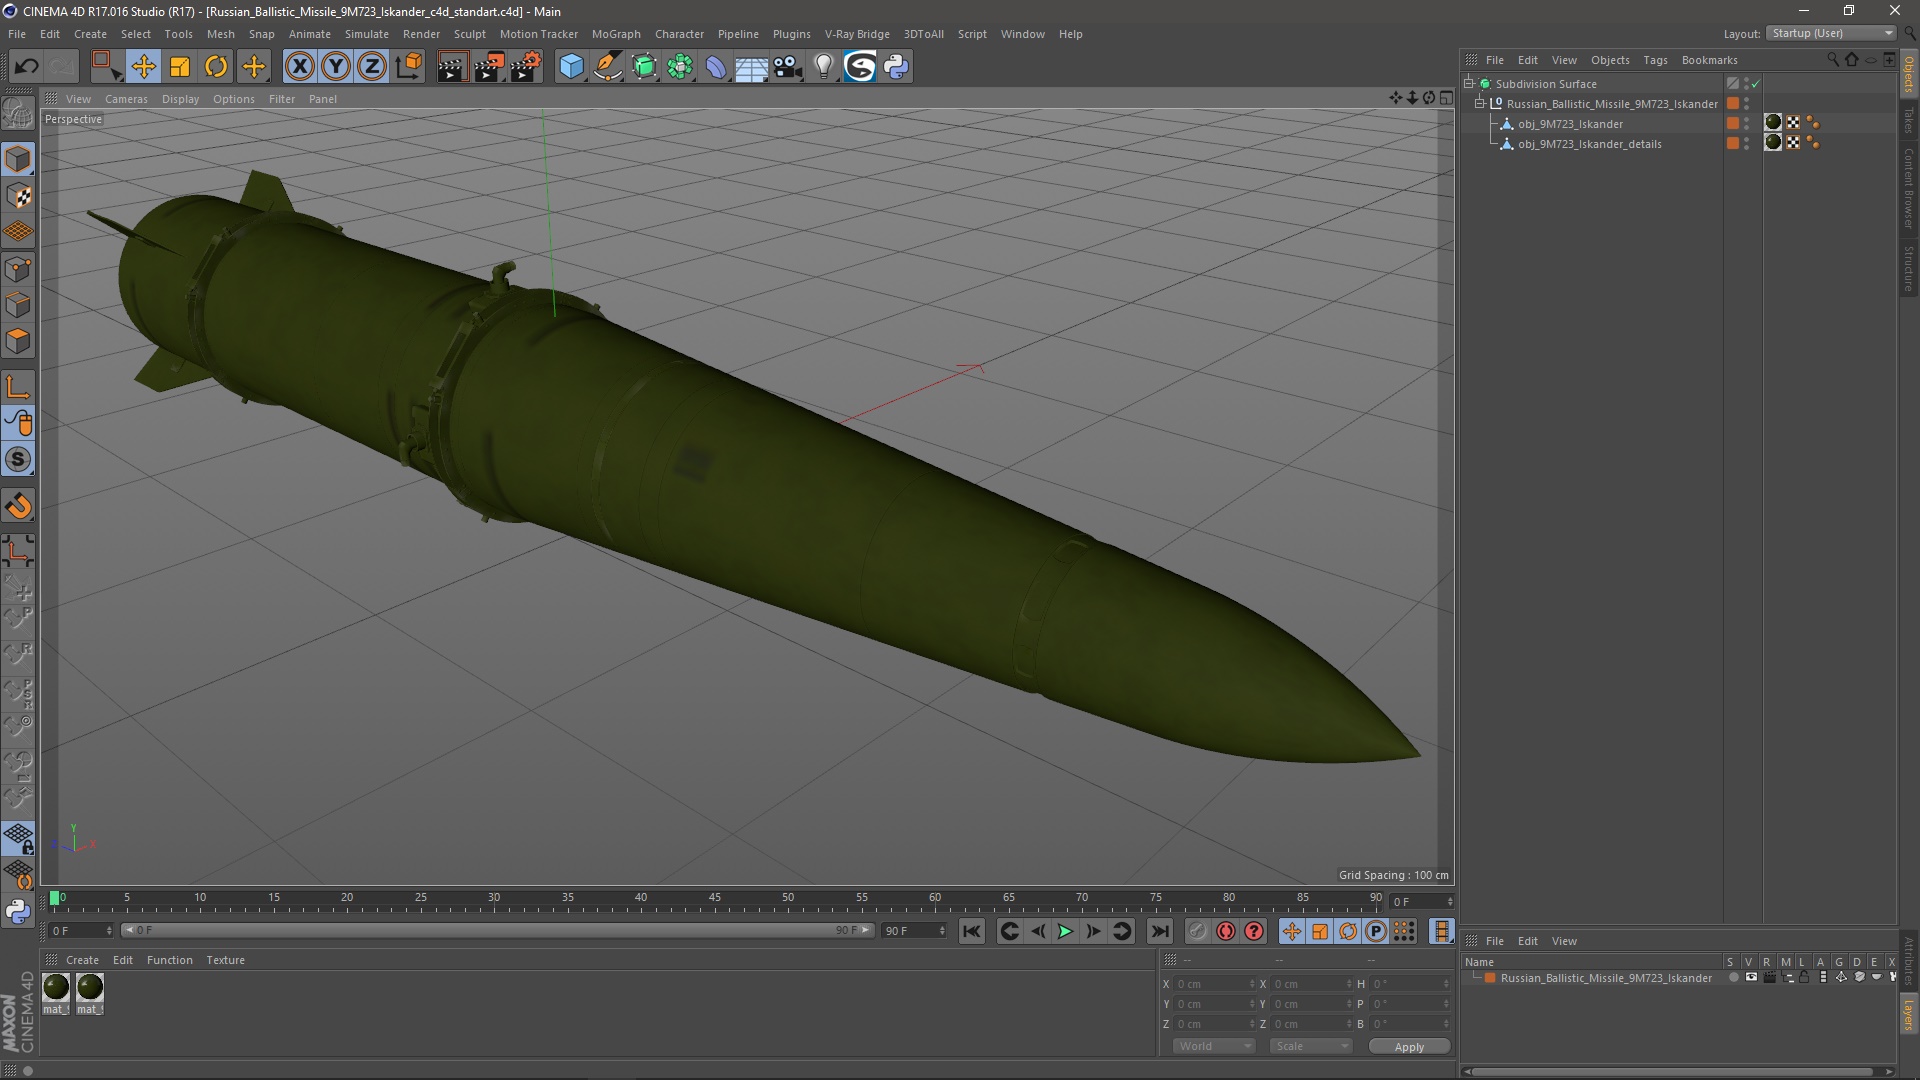Image resolution: width=1920 pixels, height=1080 pixels.
Task: Collapse the Subdivision Surface tree node
Action: click(x=1469, y=84)
